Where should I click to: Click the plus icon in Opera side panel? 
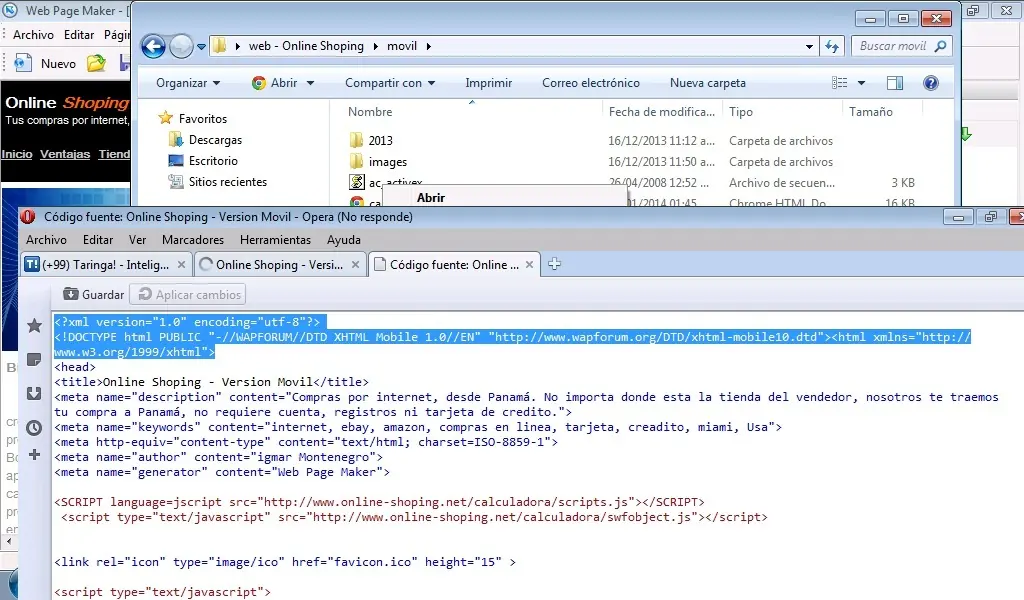(35, 454)
